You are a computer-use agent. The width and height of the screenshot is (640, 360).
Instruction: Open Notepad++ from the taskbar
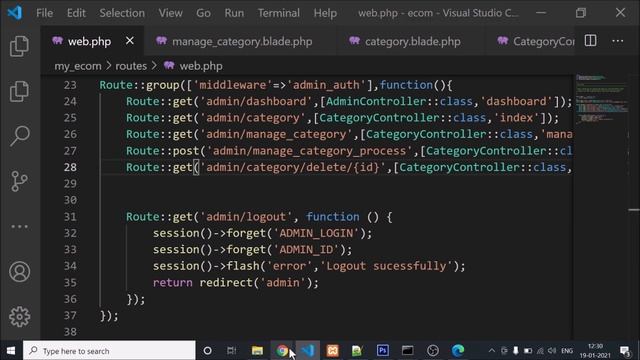coord(357,351)
